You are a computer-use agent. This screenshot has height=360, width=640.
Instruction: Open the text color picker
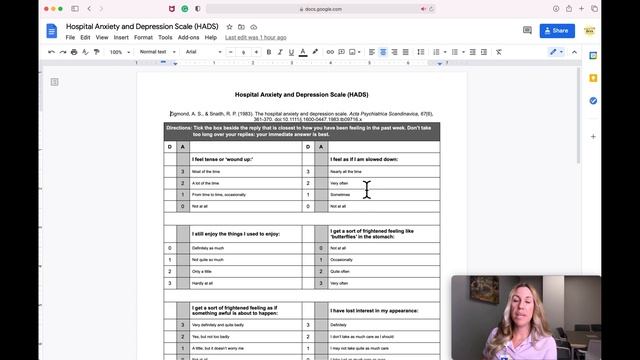click(x=303, y=52)
